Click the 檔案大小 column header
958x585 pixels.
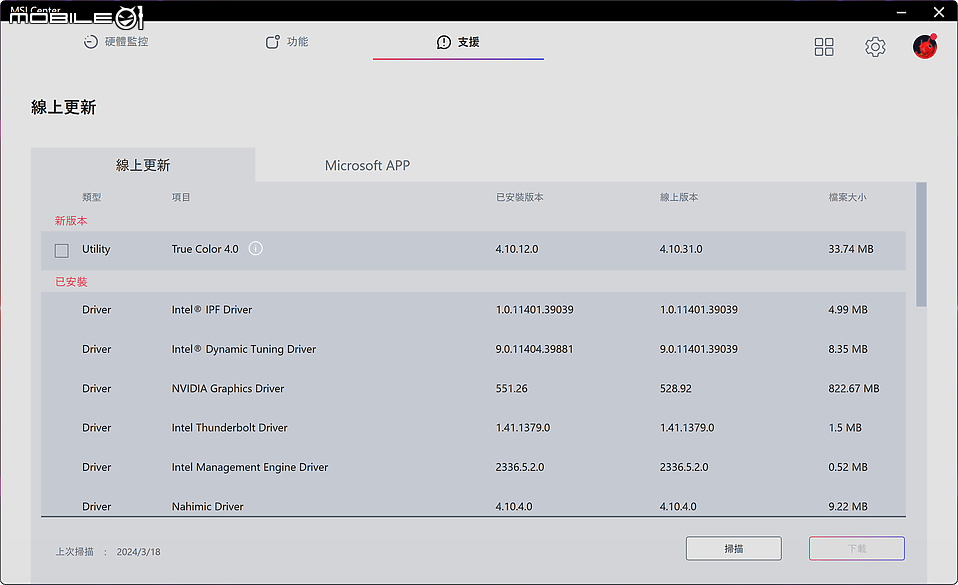847,197
